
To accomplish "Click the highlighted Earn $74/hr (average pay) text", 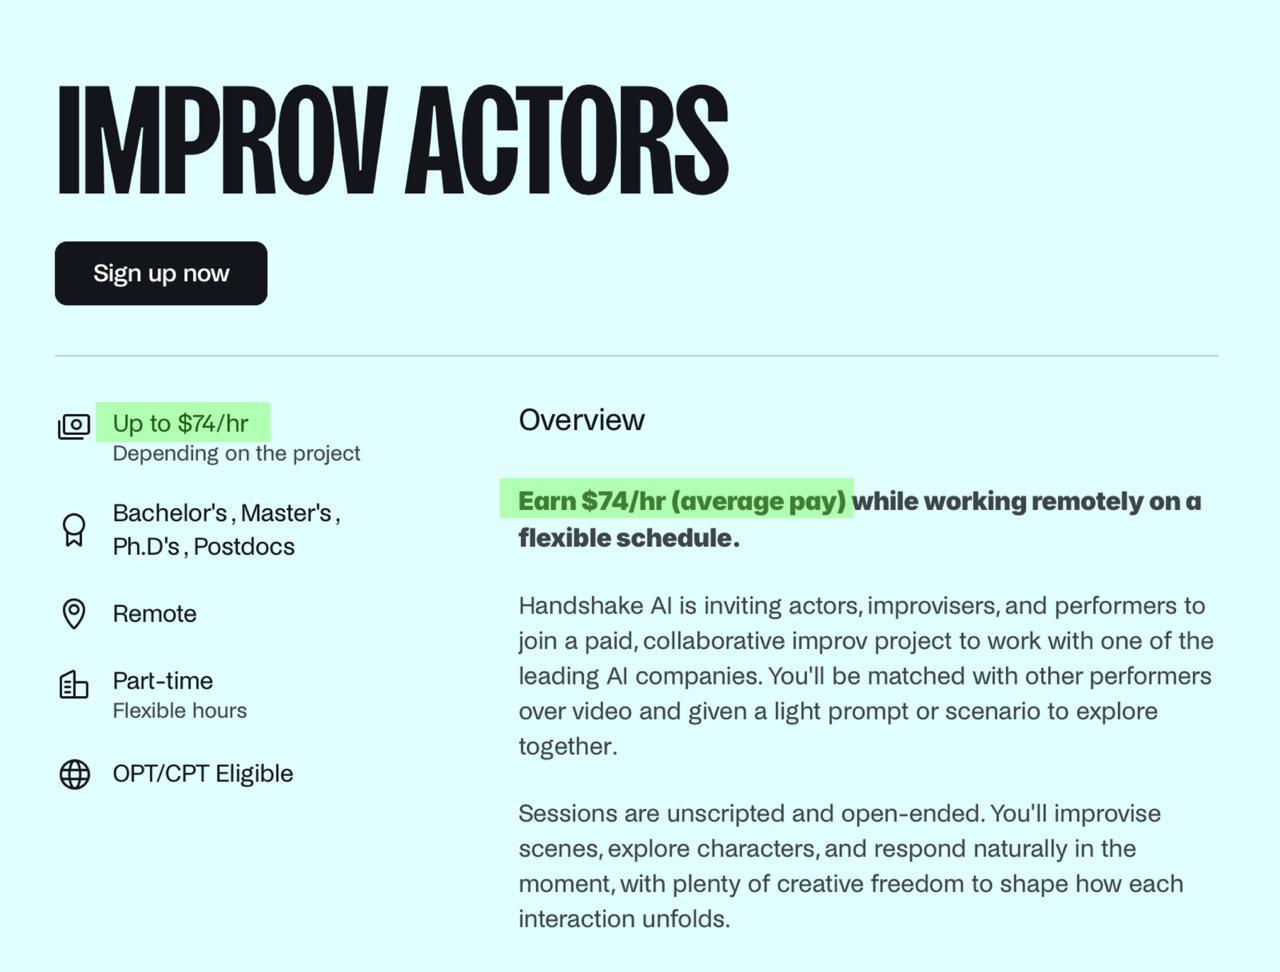I will [682, 501].
